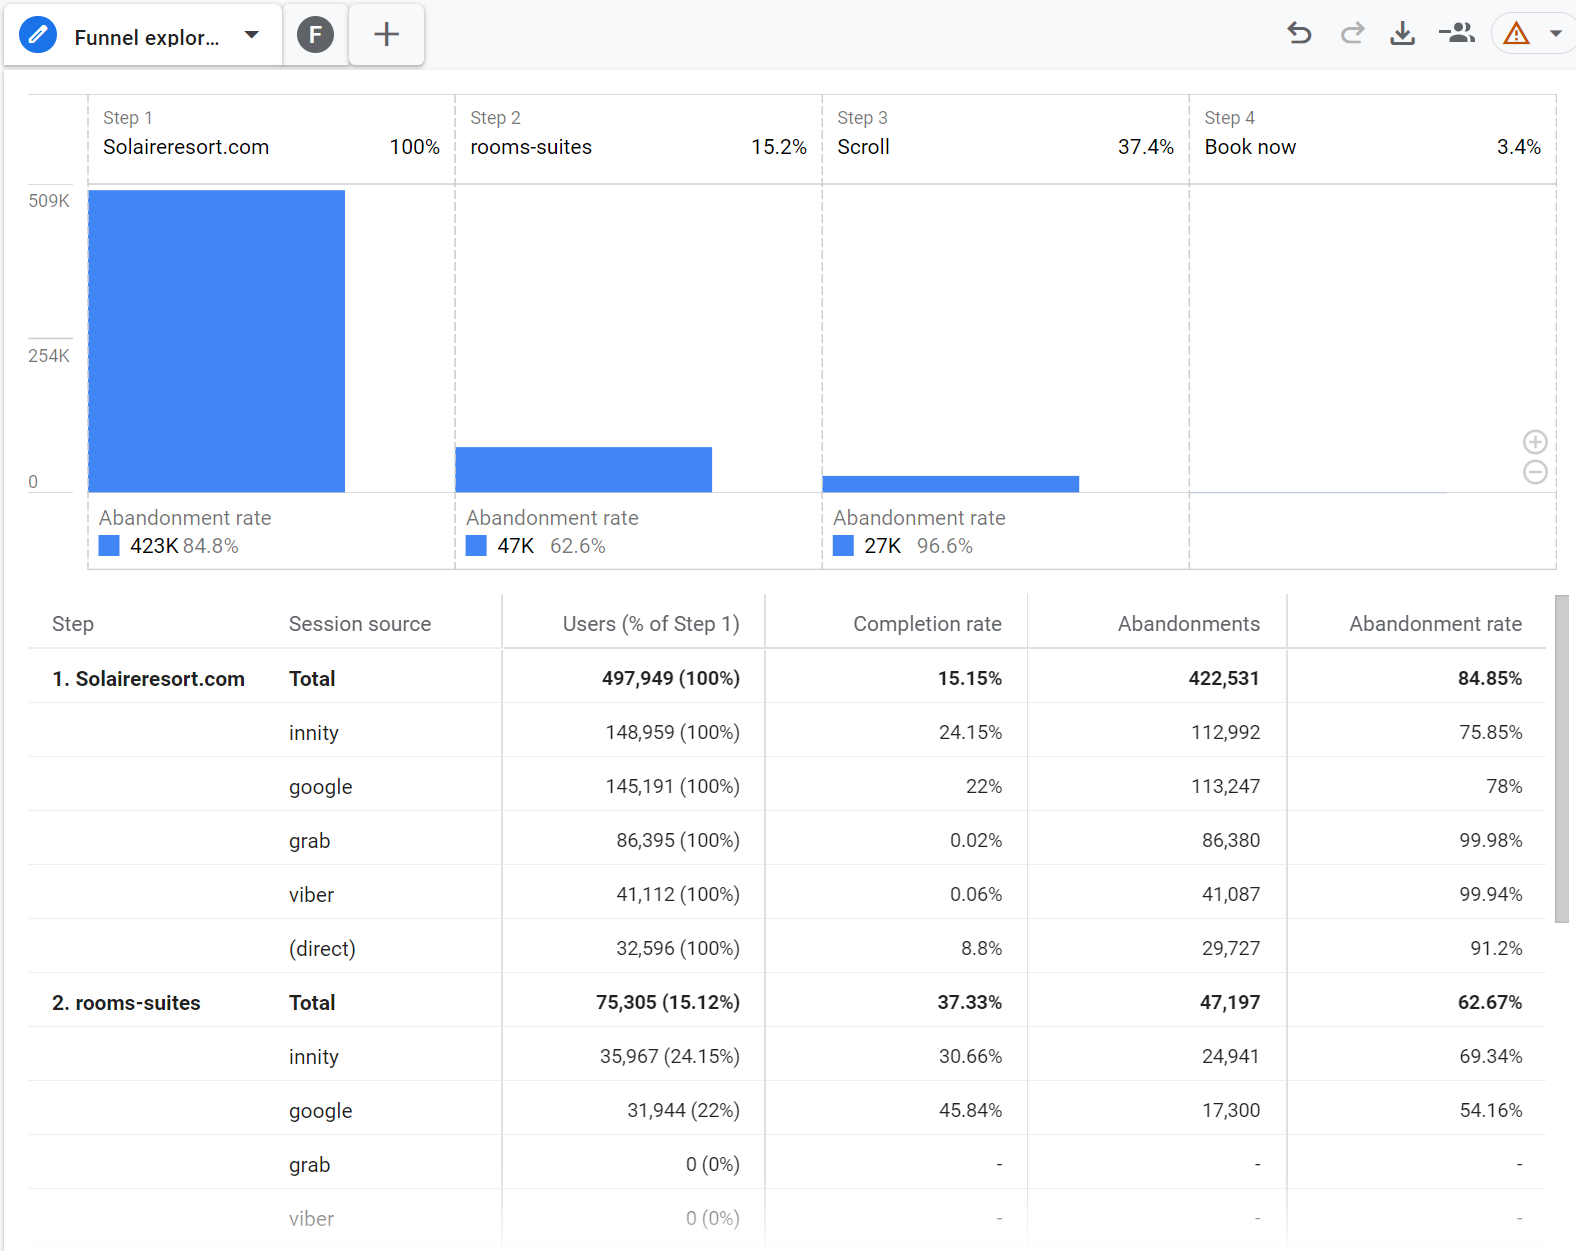Open the Funnel exploration tab dropdown arrow
The height and width of the screenshot is (1251, 1576).
252,35
